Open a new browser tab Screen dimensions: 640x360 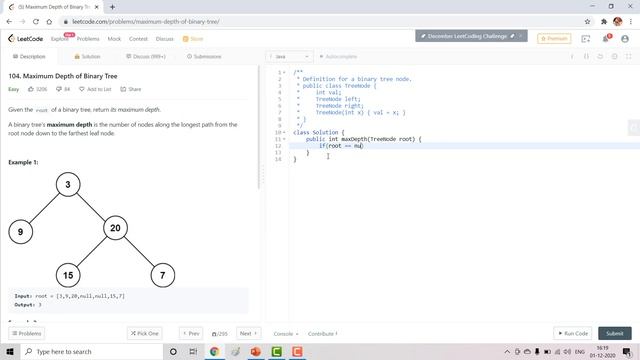[x=112, y=7]
